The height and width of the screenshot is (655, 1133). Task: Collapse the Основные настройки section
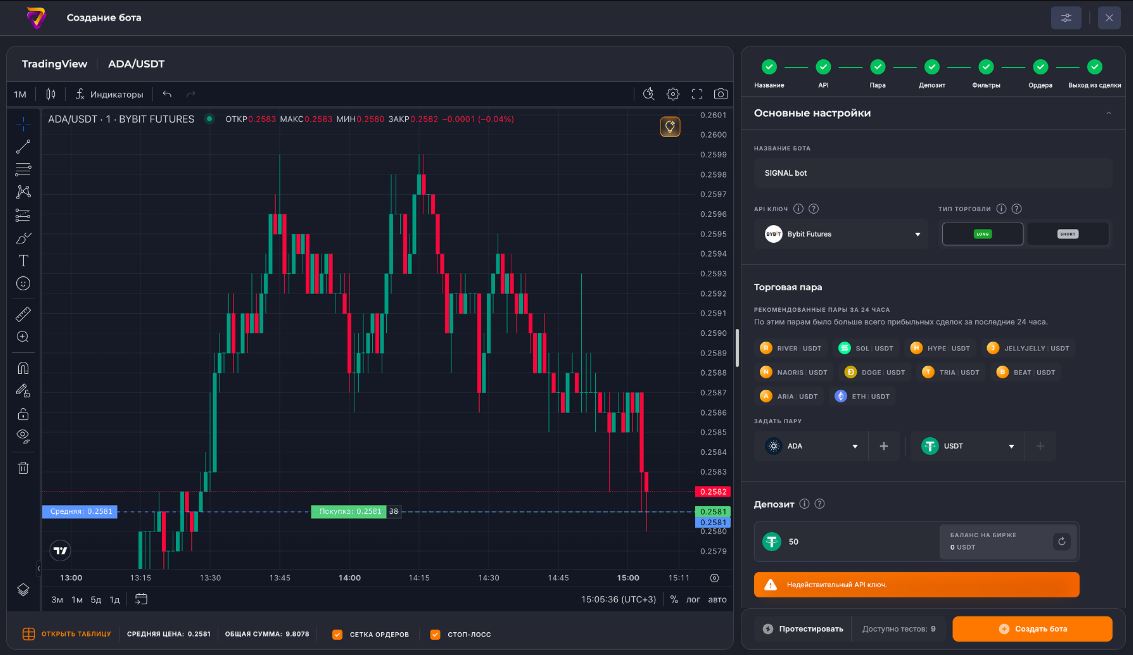1108,113
